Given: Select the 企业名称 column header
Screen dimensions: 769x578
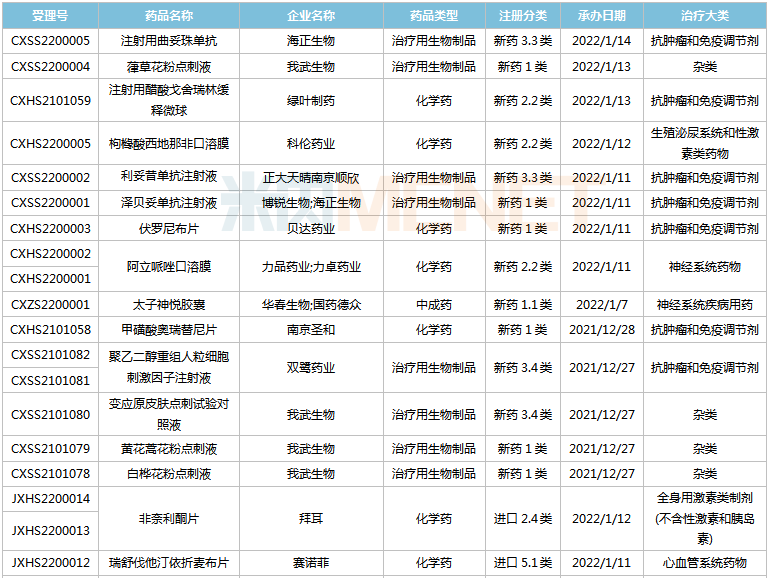Looking at the screenshot, I should coord(311,17).
